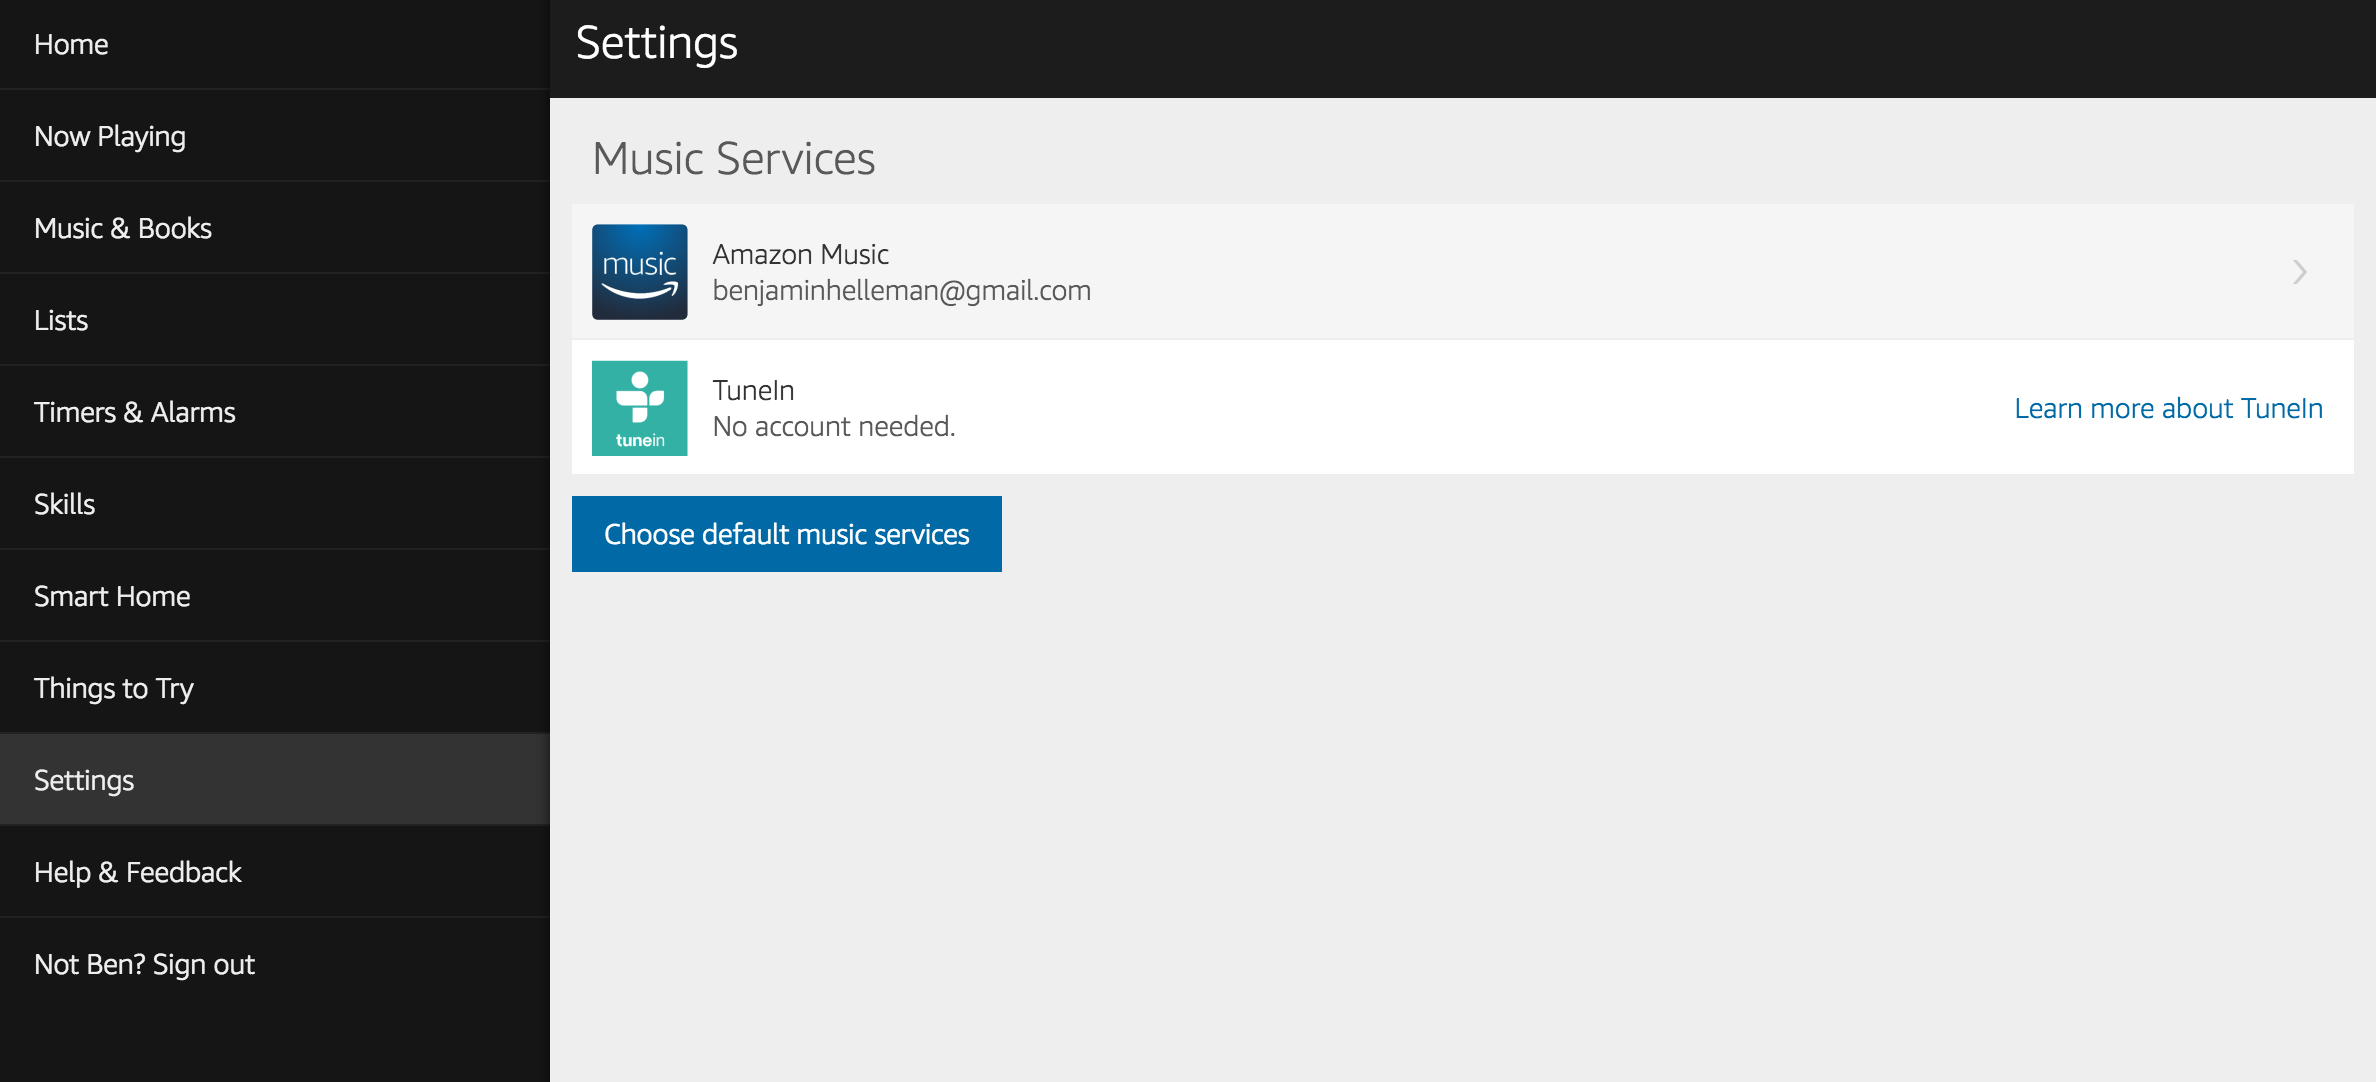Viewport: 2376px width, 1082px height.
Task: Open Timers & Alarms menu item
Action: [x=275, y=412]
